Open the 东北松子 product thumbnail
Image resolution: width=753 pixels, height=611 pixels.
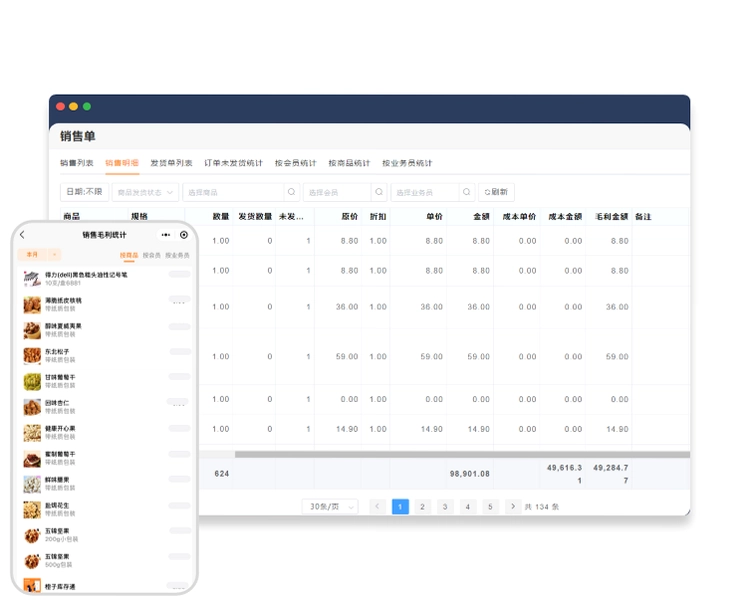point(32,356)
